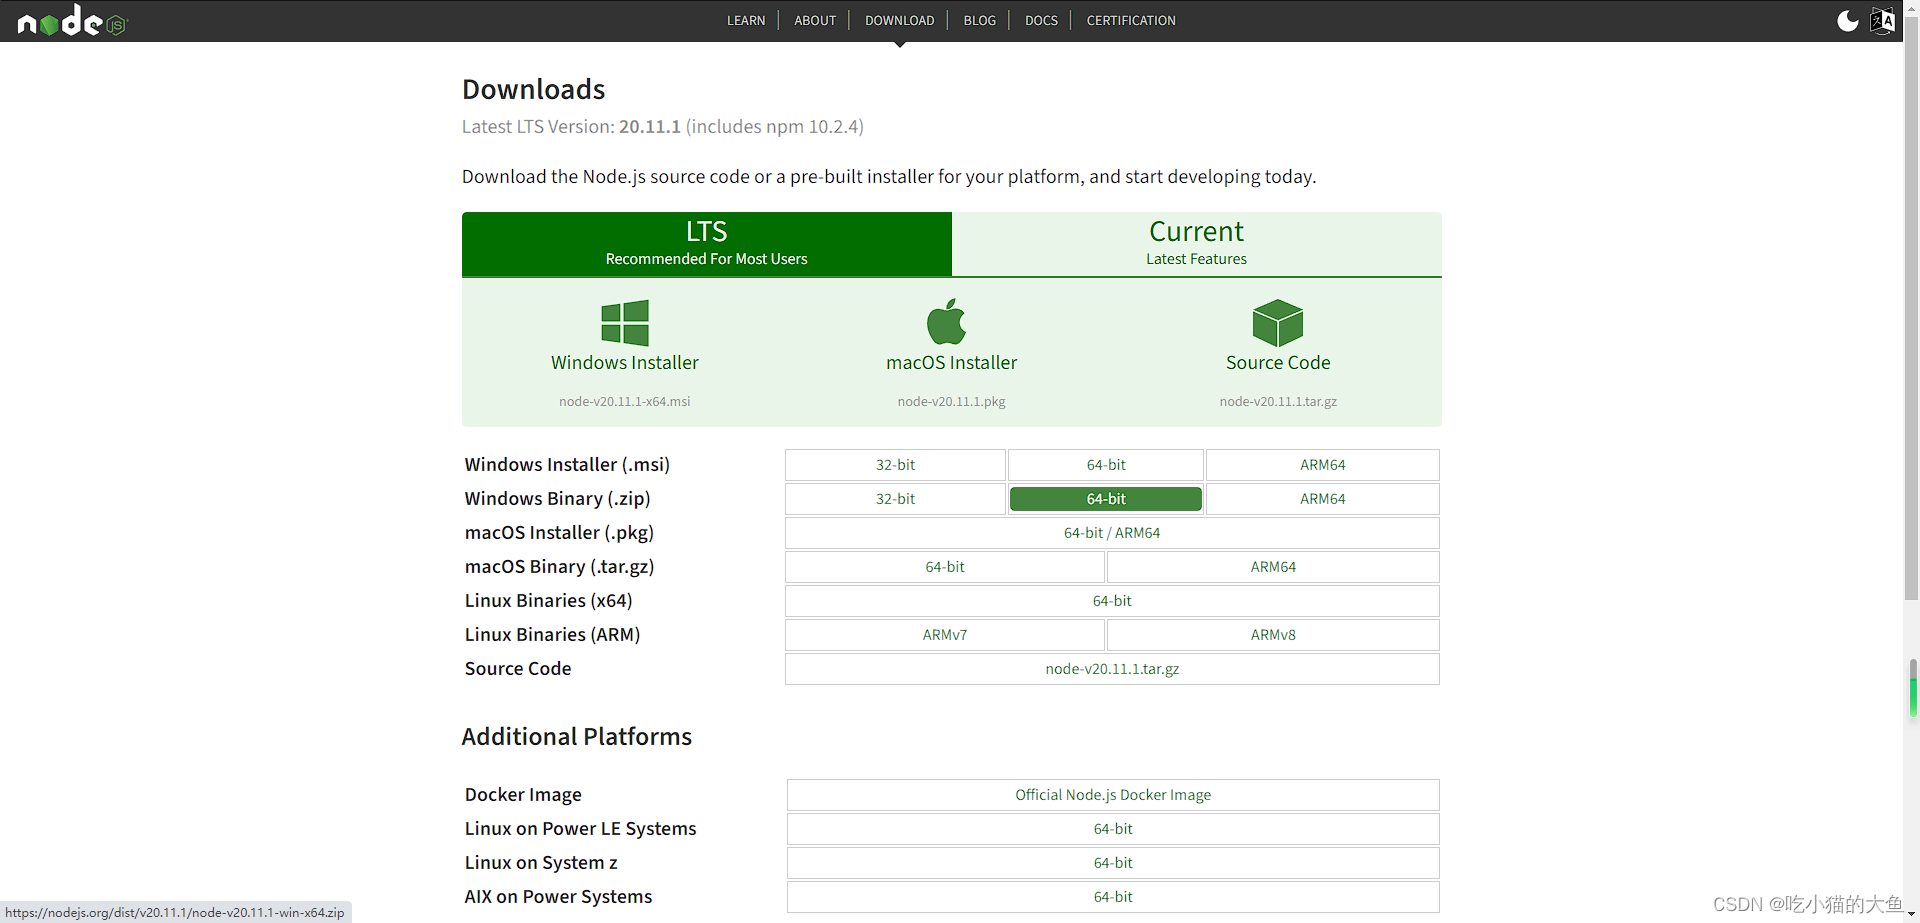
Task: Download macOS Binary (.tar.gz) ARM64
Action: point(1273,567)
